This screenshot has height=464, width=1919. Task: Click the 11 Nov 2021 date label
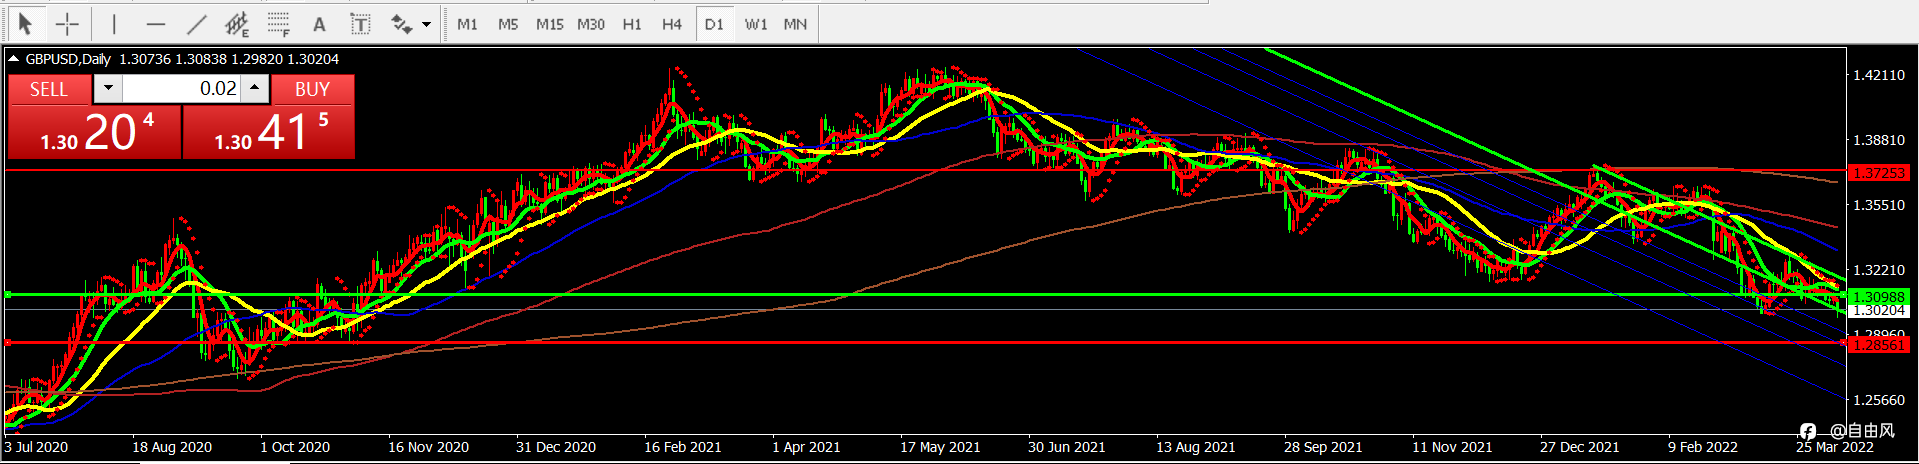point(1452,447)
